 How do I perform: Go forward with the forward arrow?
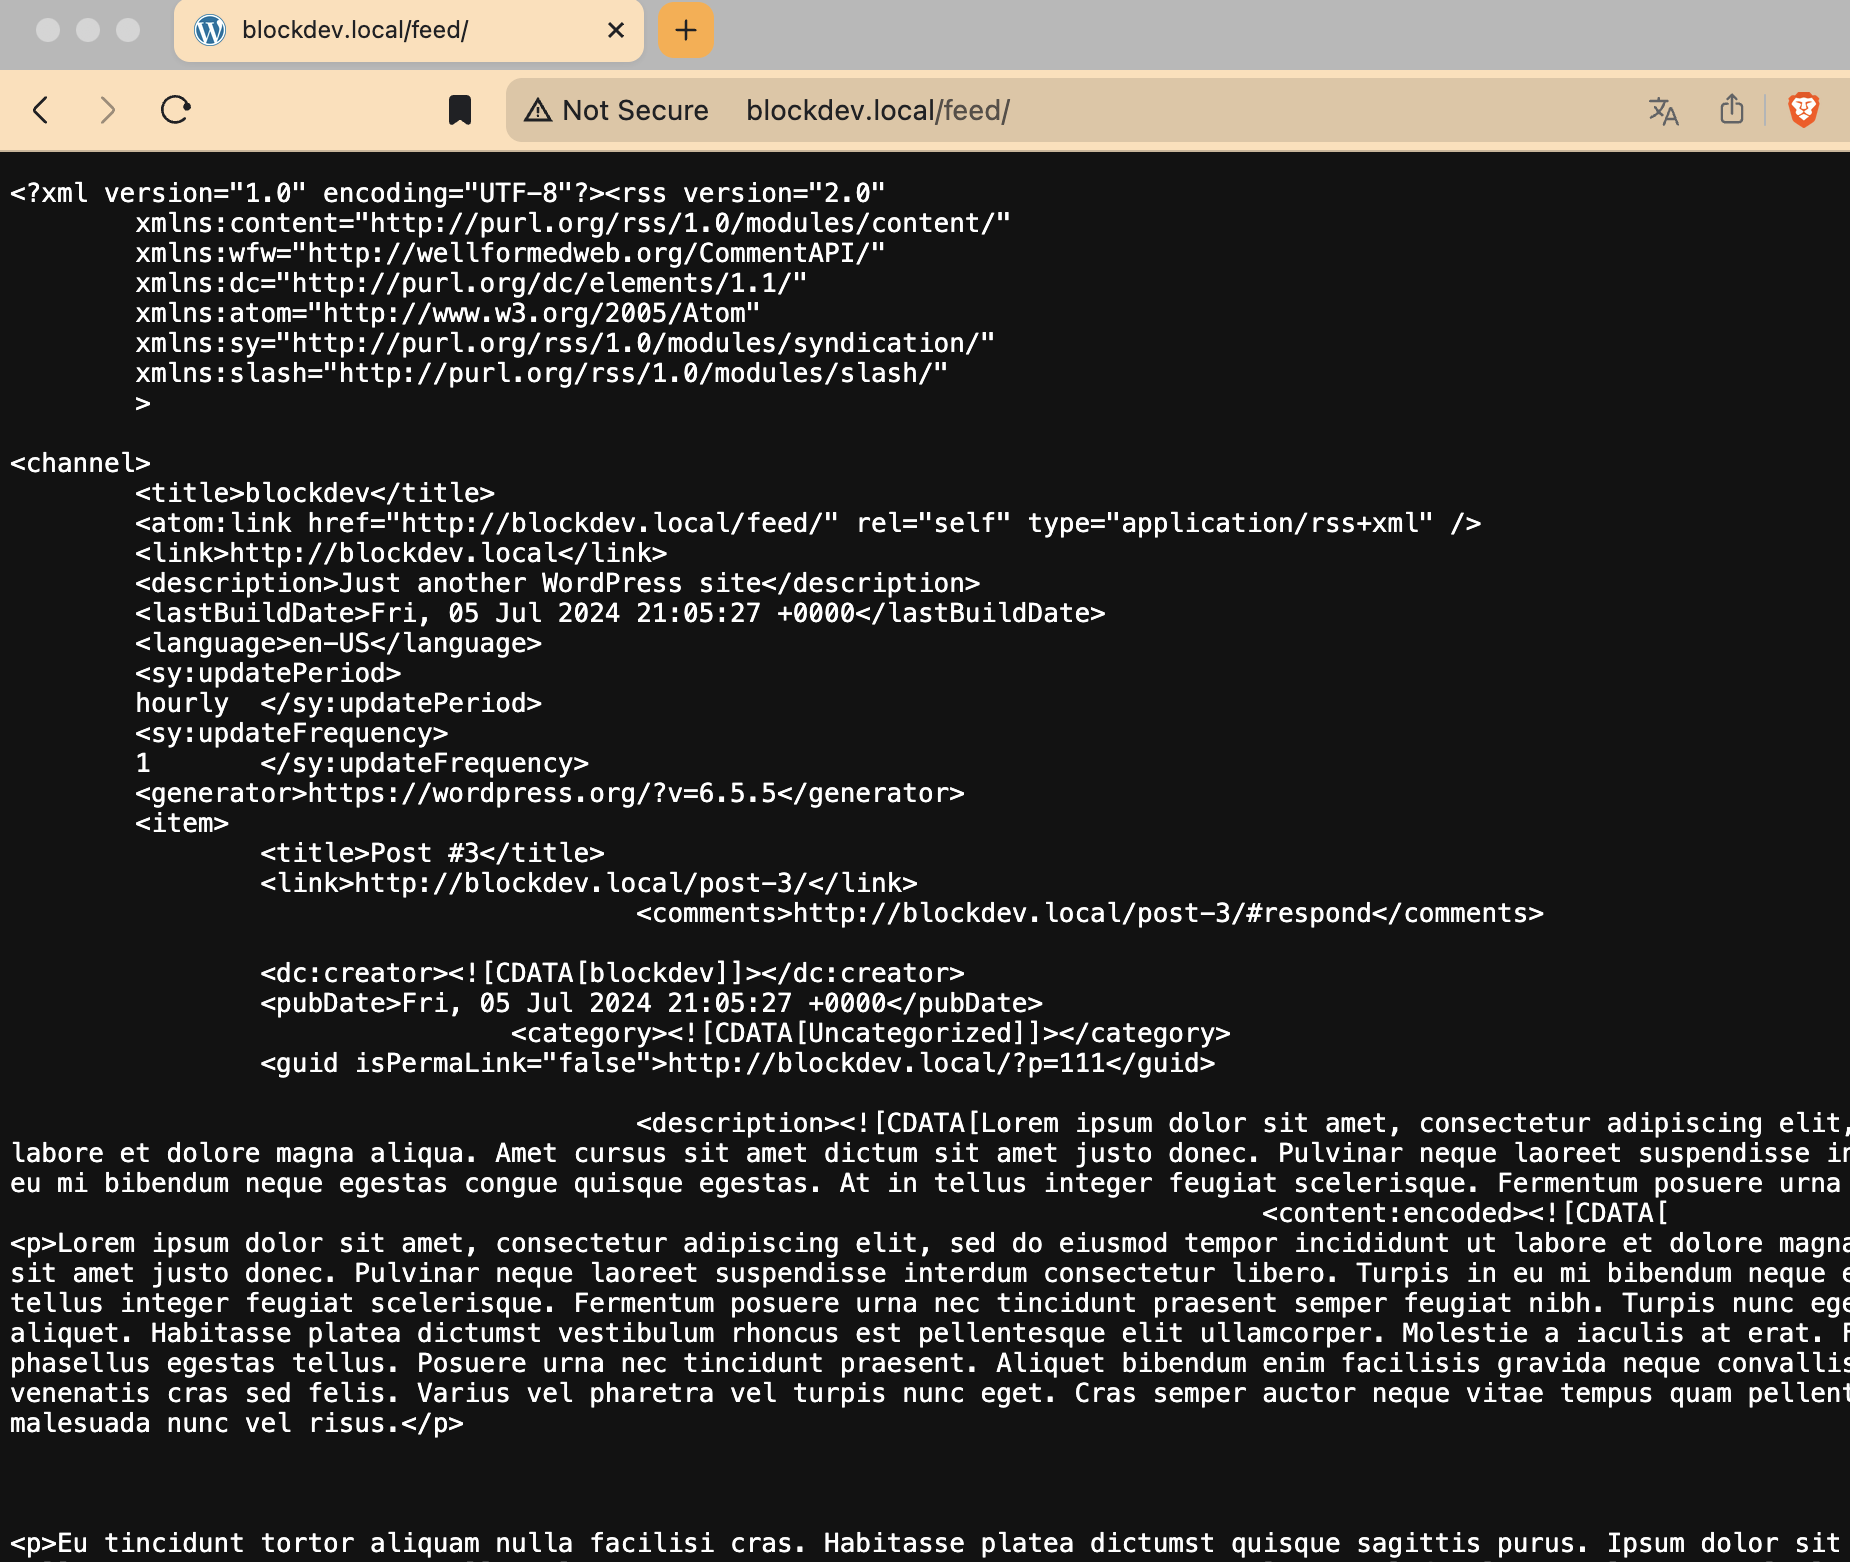click(108, 110)
